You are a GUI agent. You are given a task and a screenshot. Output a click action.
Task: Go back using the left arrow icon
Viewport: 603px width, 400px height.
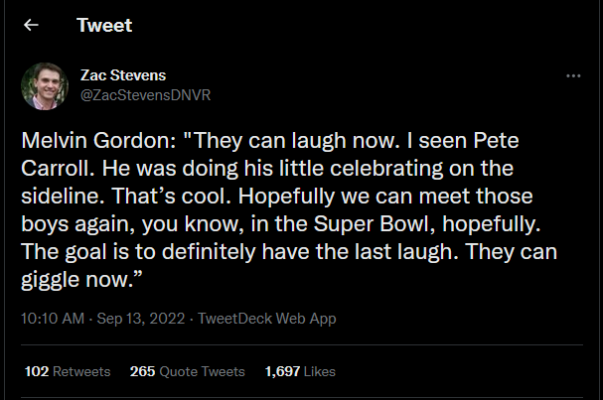click(31, 25)
